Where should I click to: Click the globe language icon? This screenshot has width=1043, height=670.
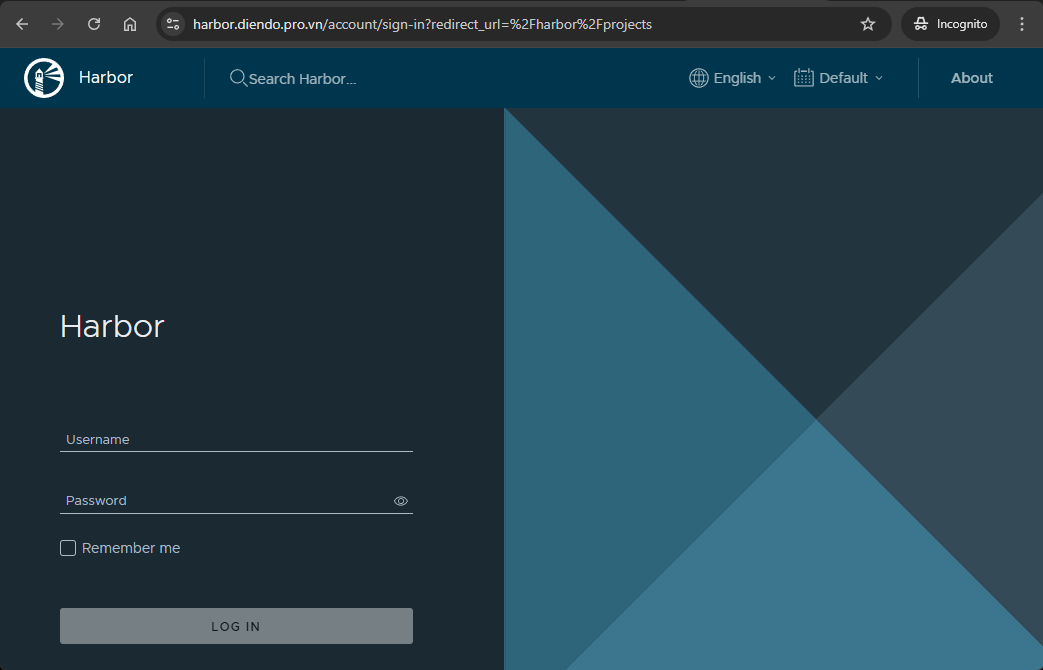tap(699, 78)
